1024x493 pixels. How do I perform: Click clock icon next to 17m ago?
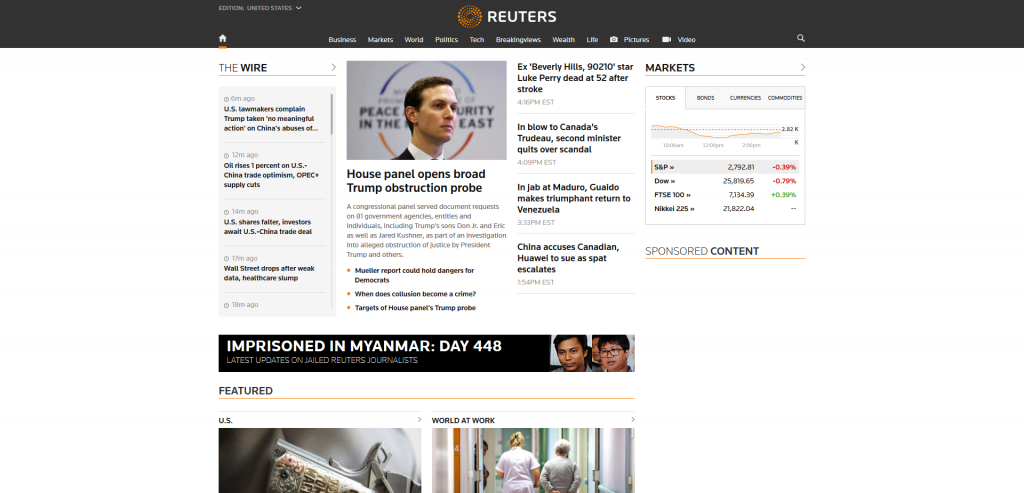pyautogui.click(x=227, y=259)
